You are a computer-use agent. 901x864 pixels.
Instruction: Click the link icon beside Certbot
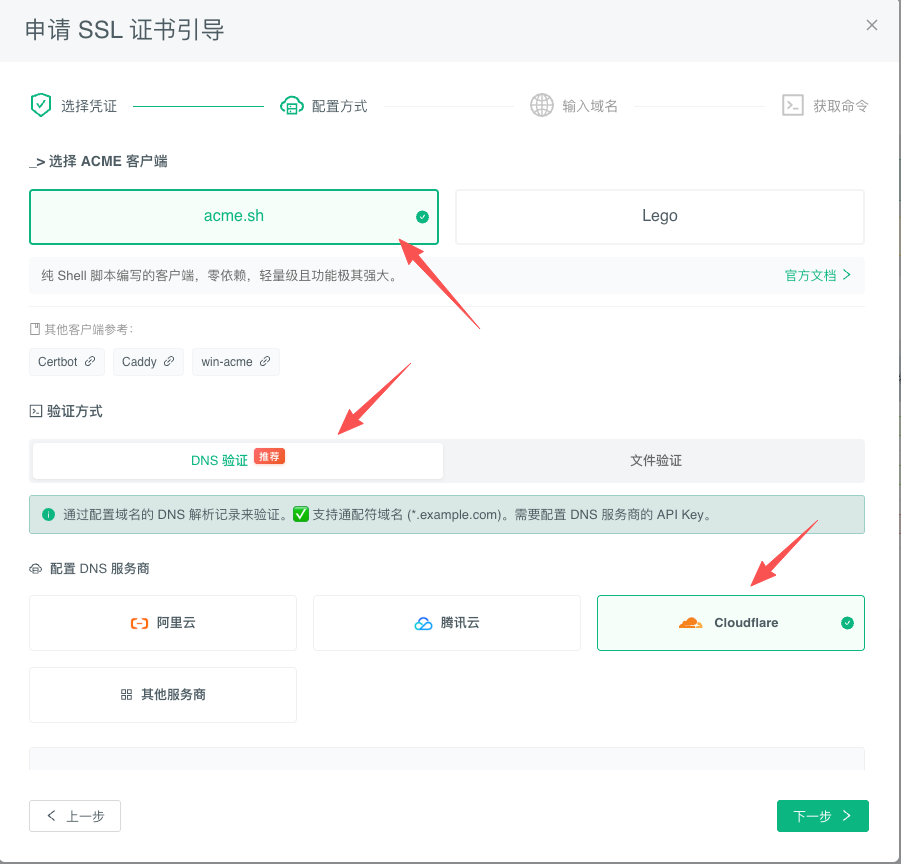[x=90, y=361]
